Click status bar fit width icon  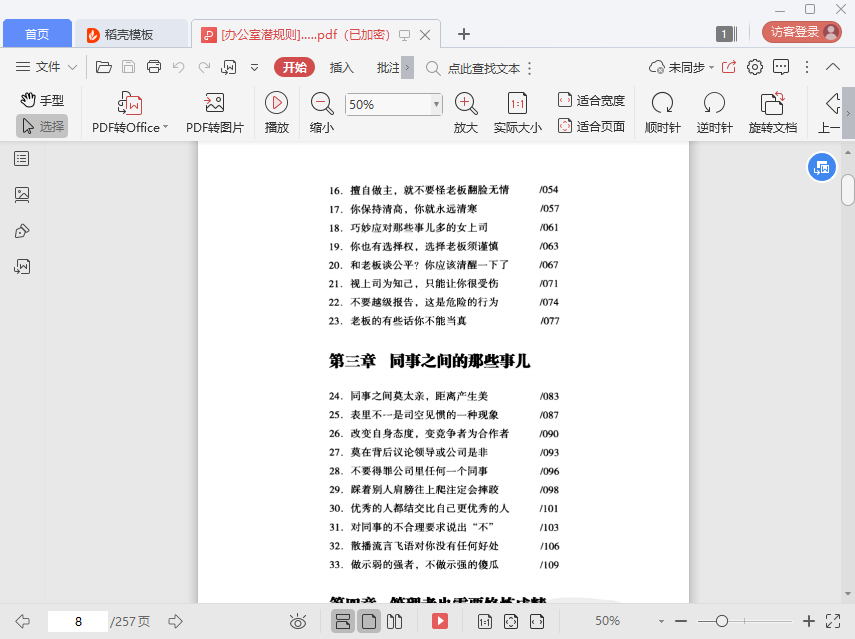click(x=537, y=622)
